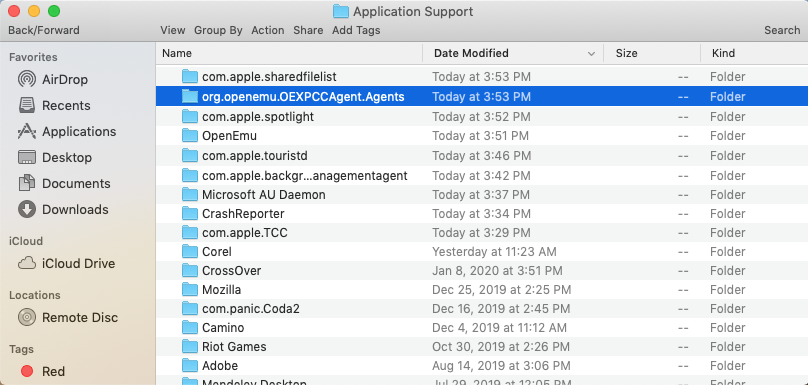808x385 pixels.
Task: Click the com.panic.Coda2 folder icon
Action: tap(190, 309)
